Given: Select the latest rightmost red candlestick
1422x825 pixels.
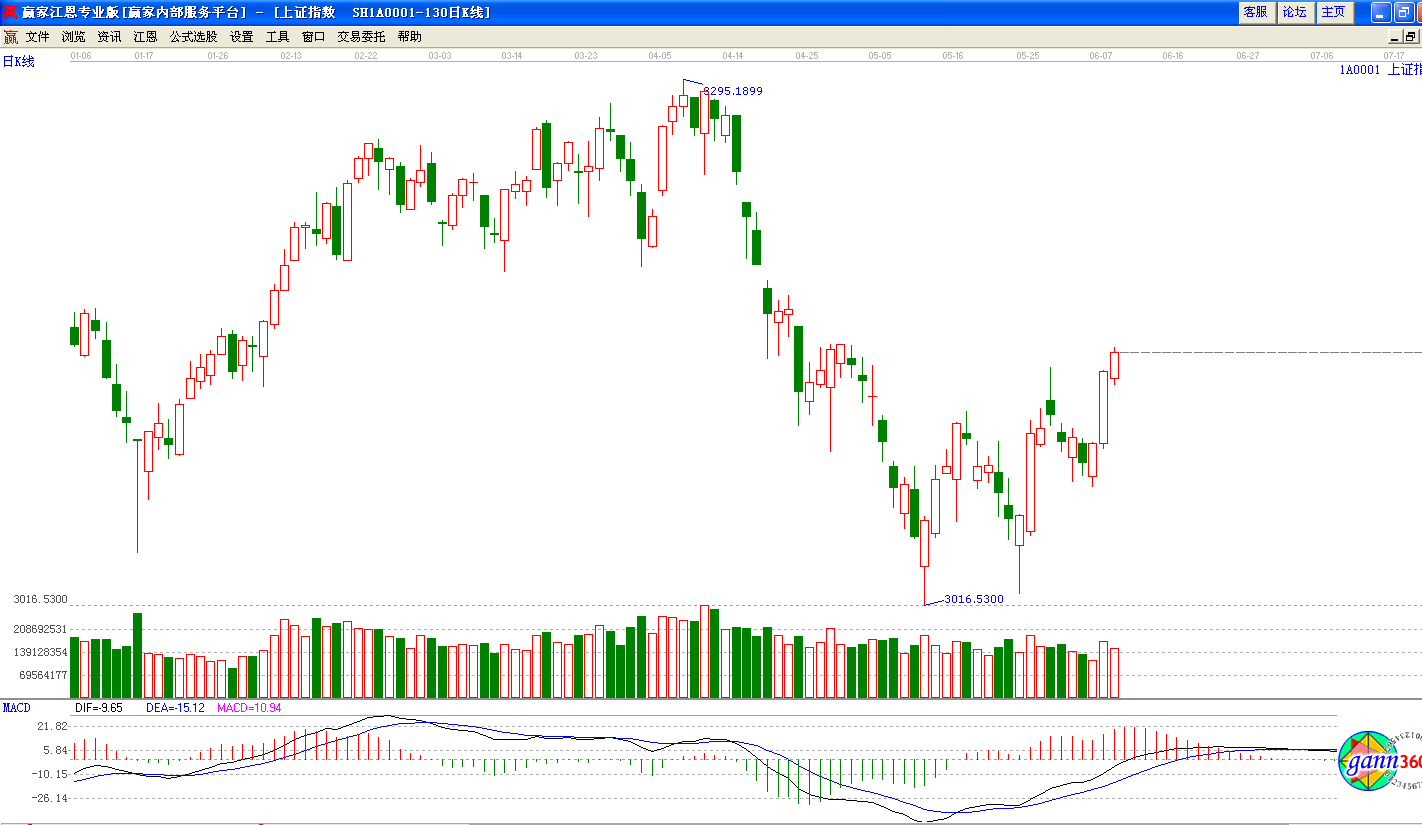Looking at the screenshot, I should pos(1114,365).
